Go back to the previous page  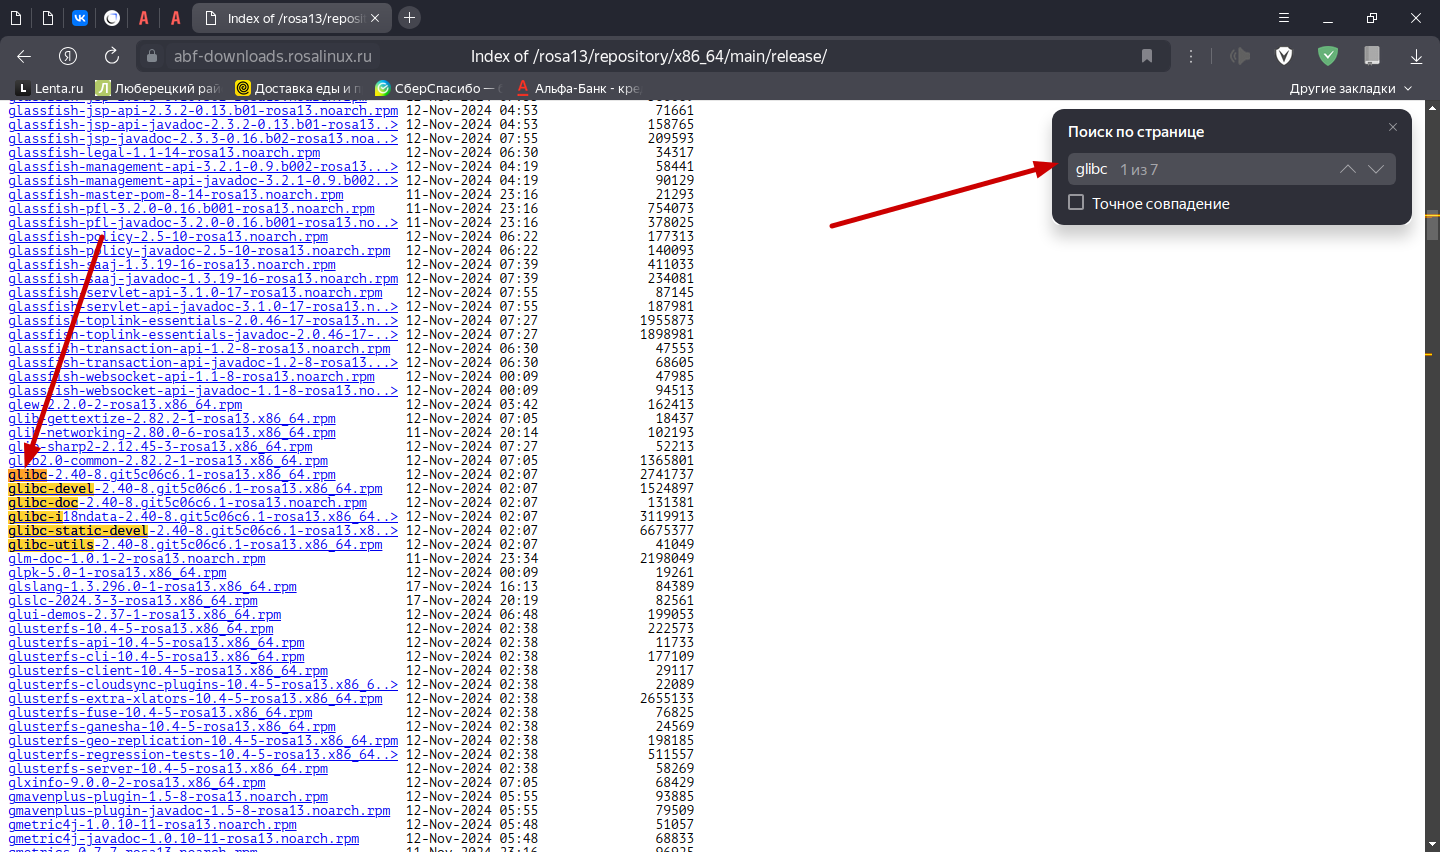25,56
